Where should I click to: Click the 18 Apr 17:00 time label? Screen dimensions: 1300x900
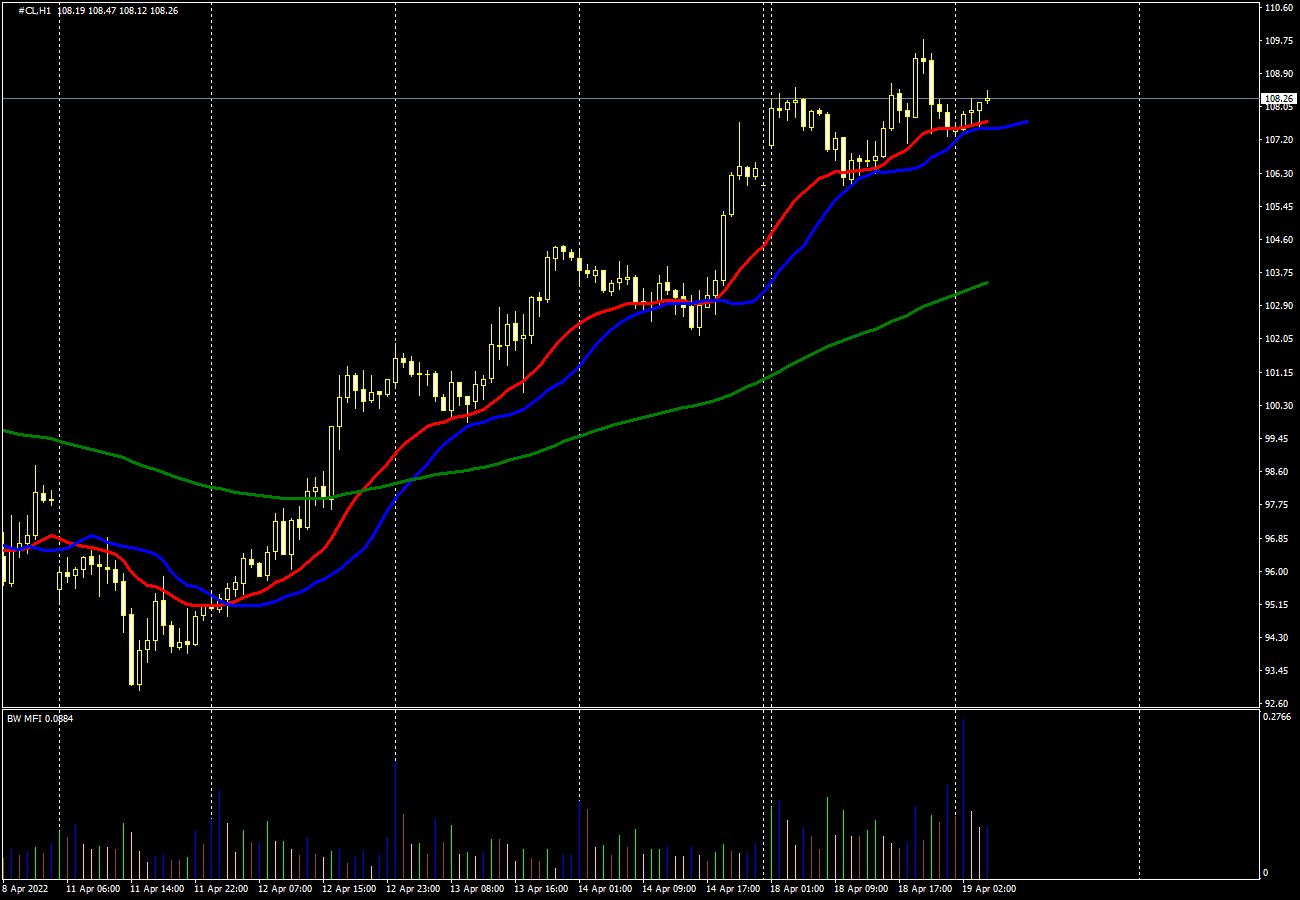(924, 888)
